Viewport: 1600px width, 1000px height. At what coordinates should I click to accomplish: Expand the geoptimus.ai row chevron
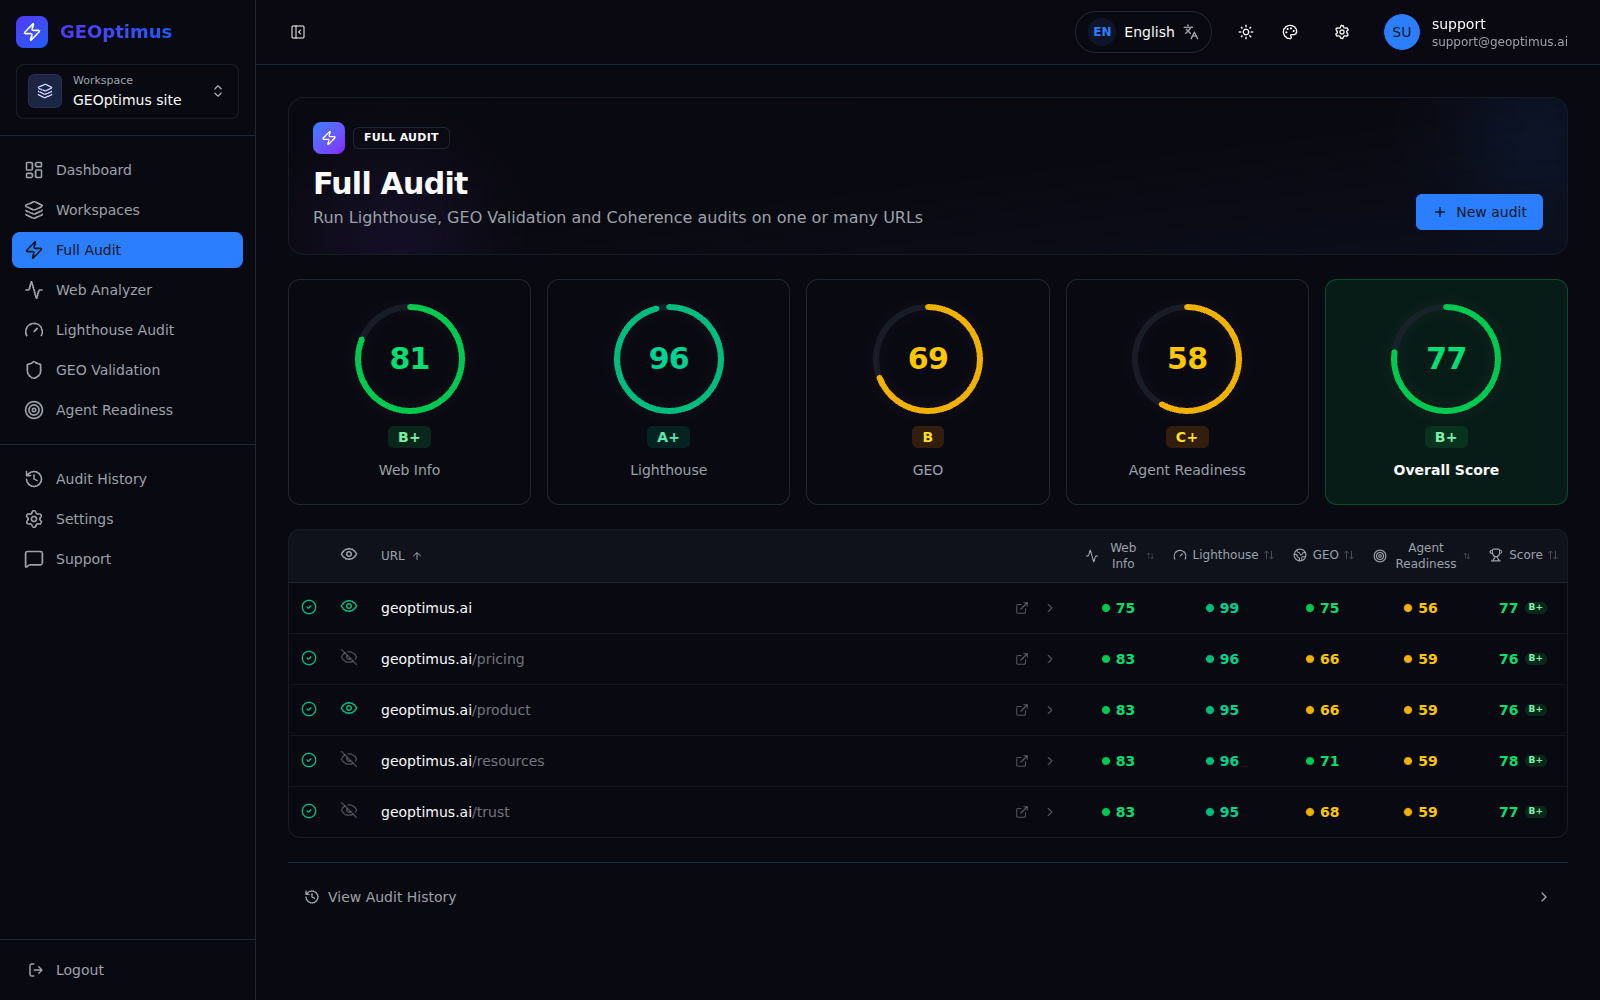[1050, 608]
